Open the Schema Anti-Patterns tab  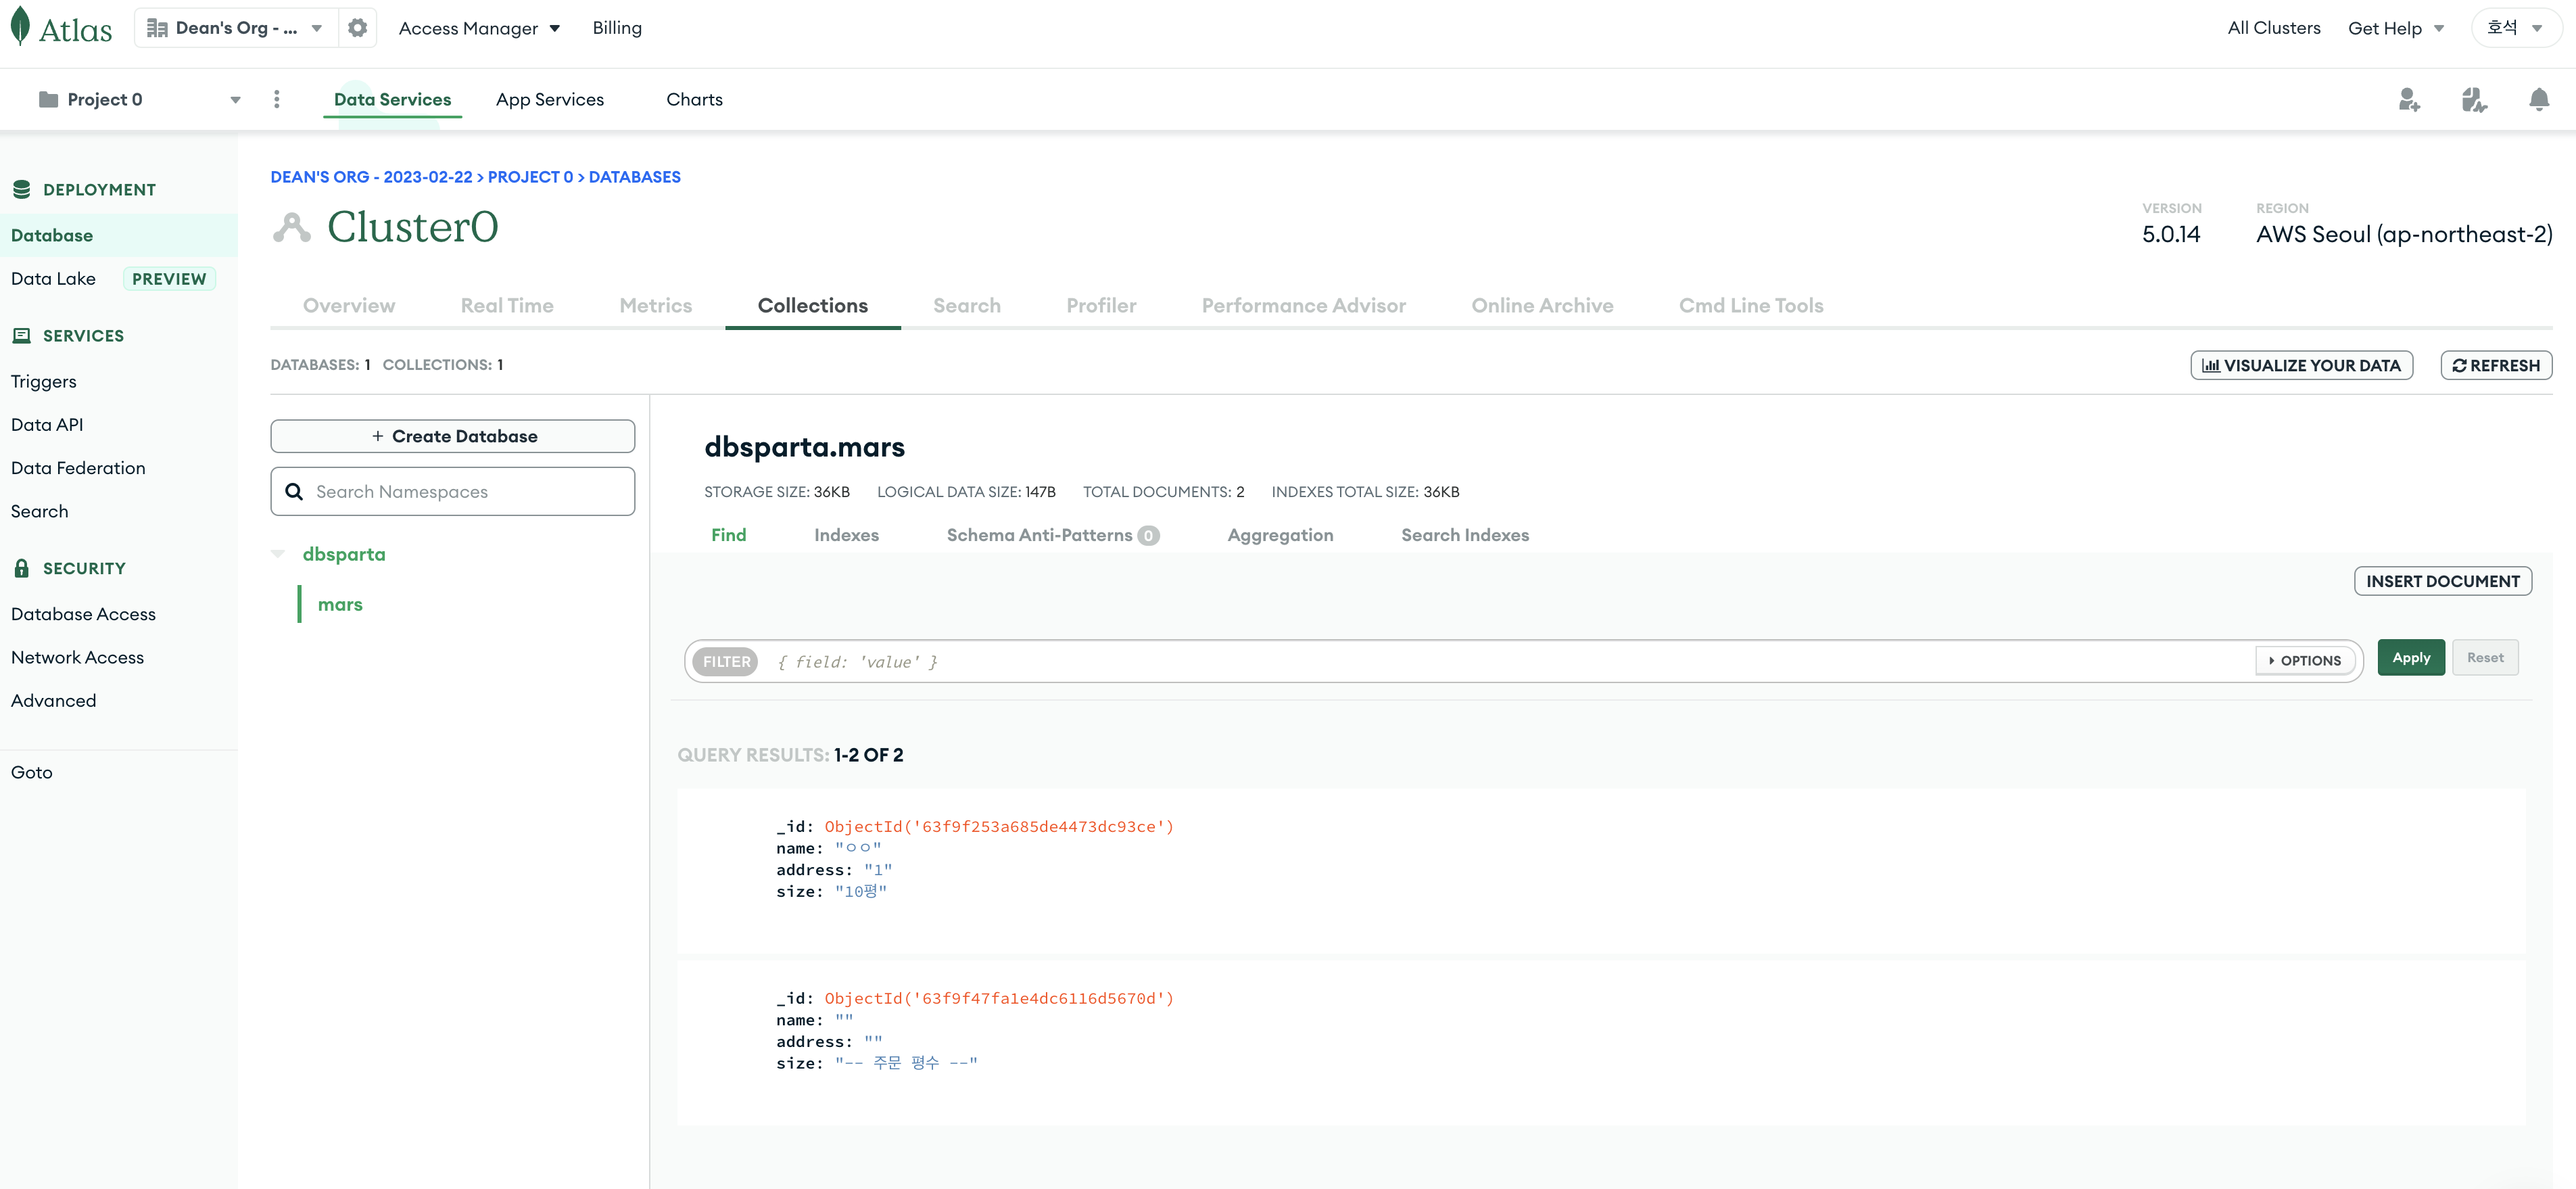pos(1052,535)
